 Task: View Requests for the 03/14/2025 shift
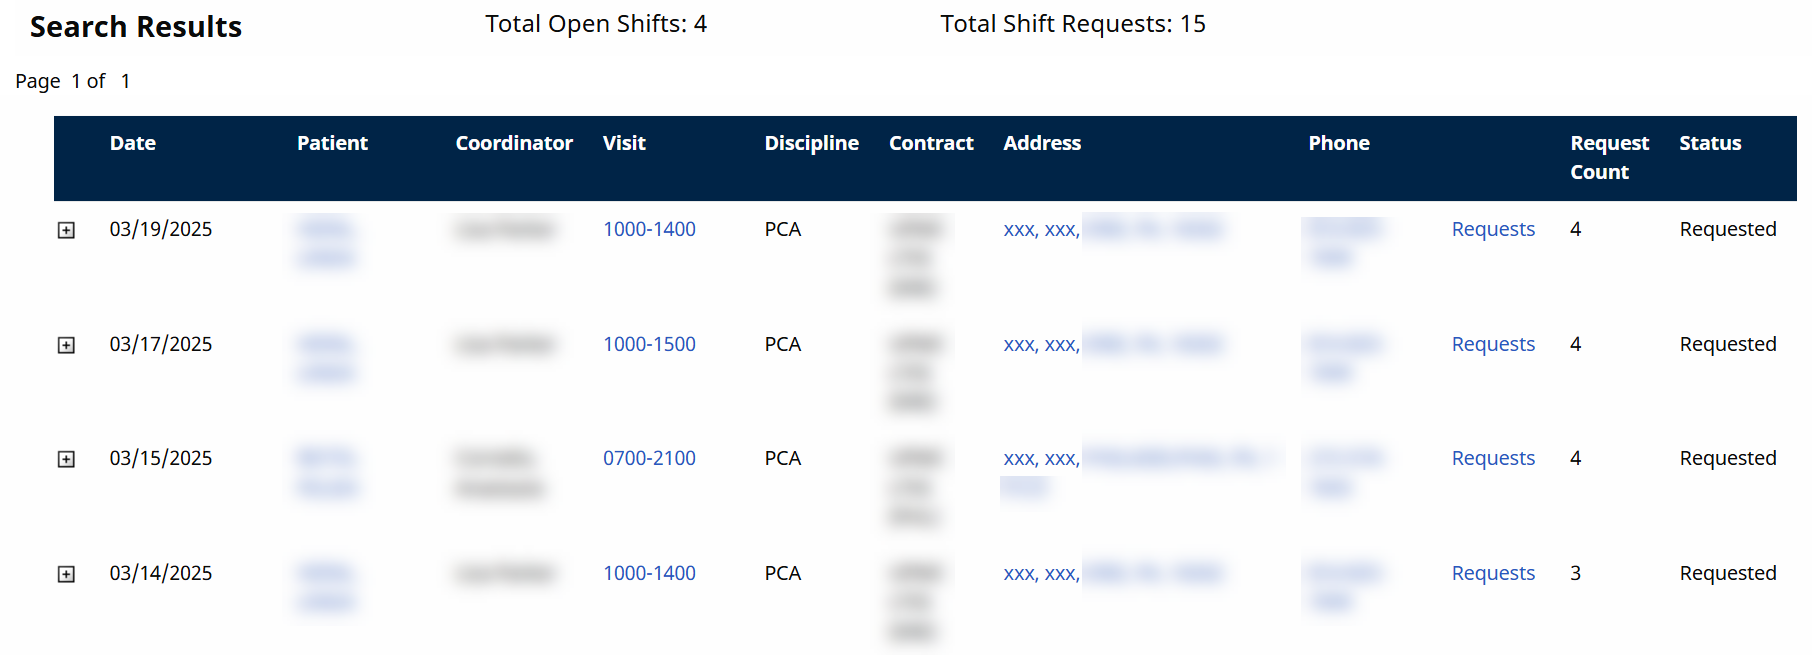[x=1492, y=573]
